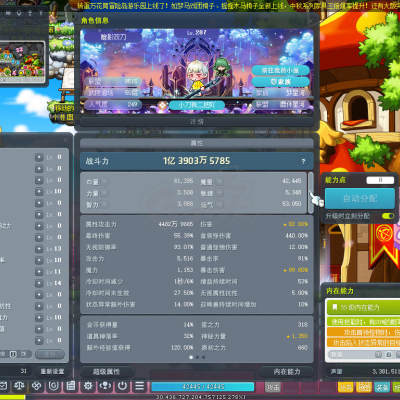Click the trophy icon in bottom toolbar
The height and width of the screenshot is (400, 400).
click(x=105, y=386)
